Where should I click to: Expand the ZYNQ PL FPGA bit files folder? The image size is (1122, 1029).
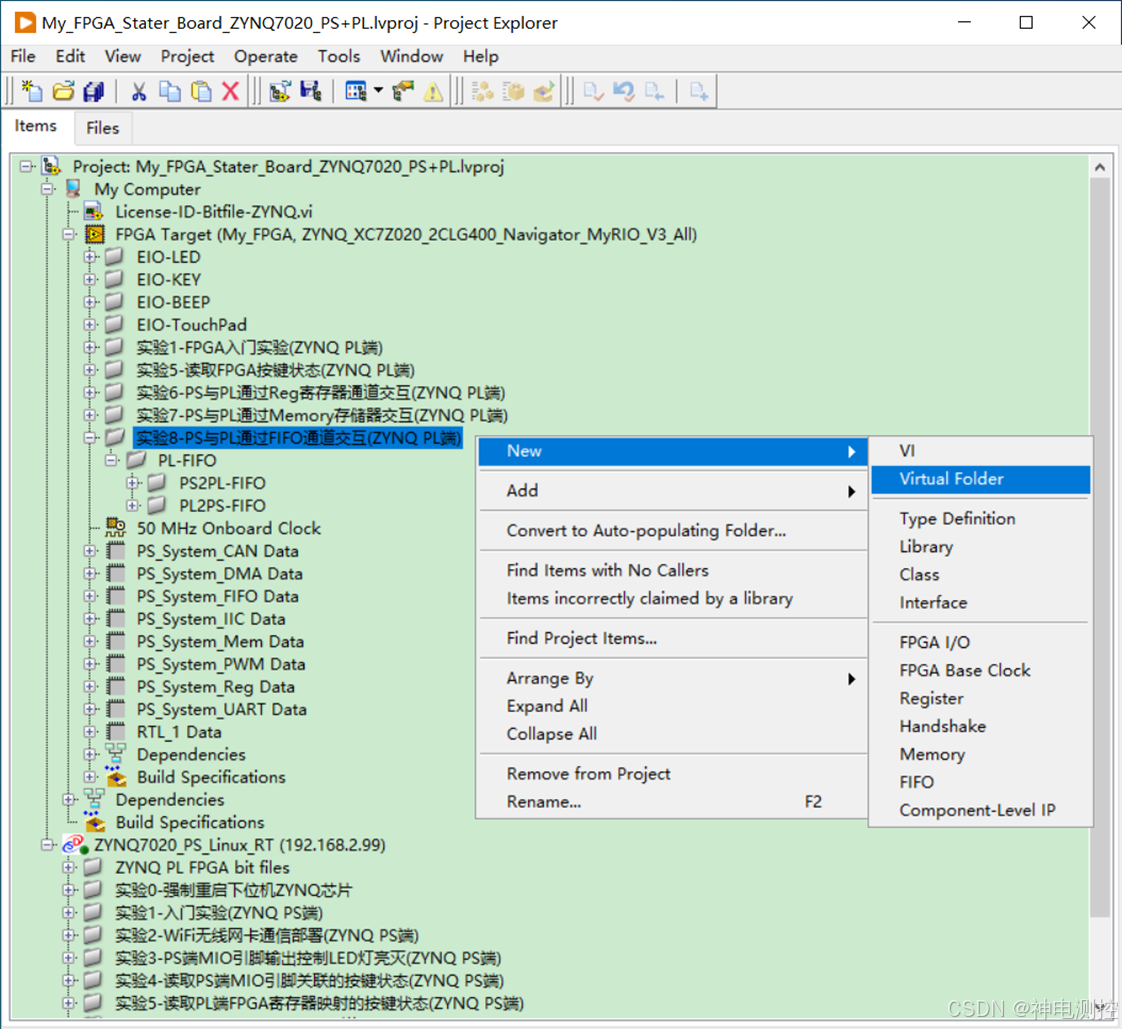click(69, 867)
